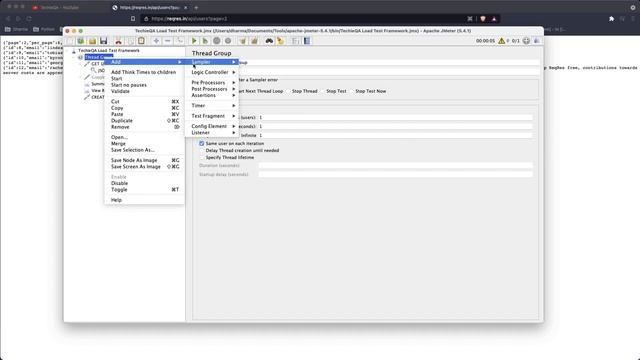Screen dimensions: 640x360
Task: Expand the Timer submenu
Action: click(212, 106)
